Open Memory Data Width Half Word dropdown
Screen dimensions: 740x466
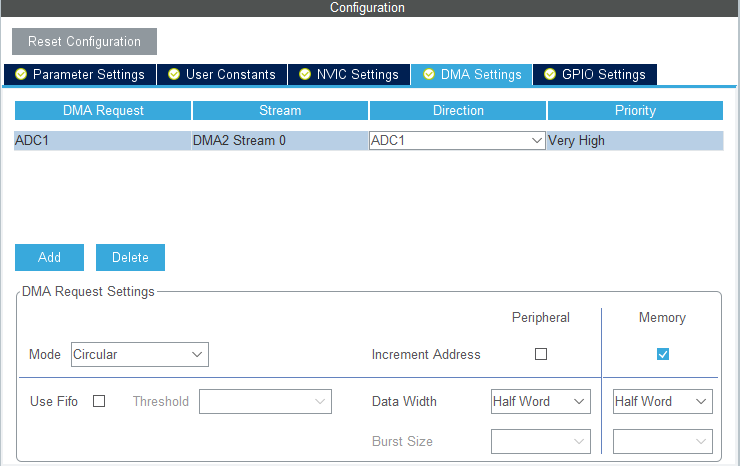(663, 401)
